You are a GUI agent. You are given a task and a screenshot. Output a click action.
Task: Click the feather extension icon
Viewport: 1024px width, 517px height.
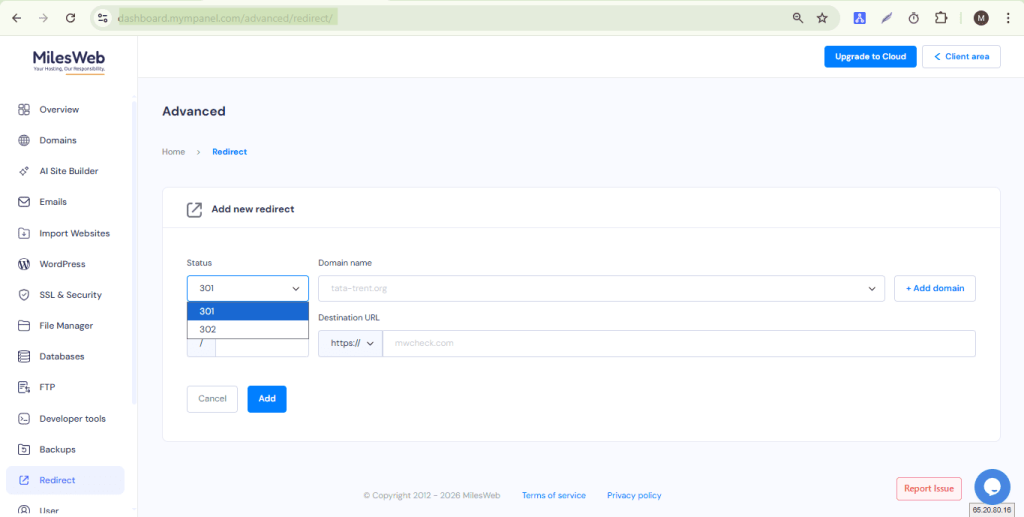tap(886, 18)
